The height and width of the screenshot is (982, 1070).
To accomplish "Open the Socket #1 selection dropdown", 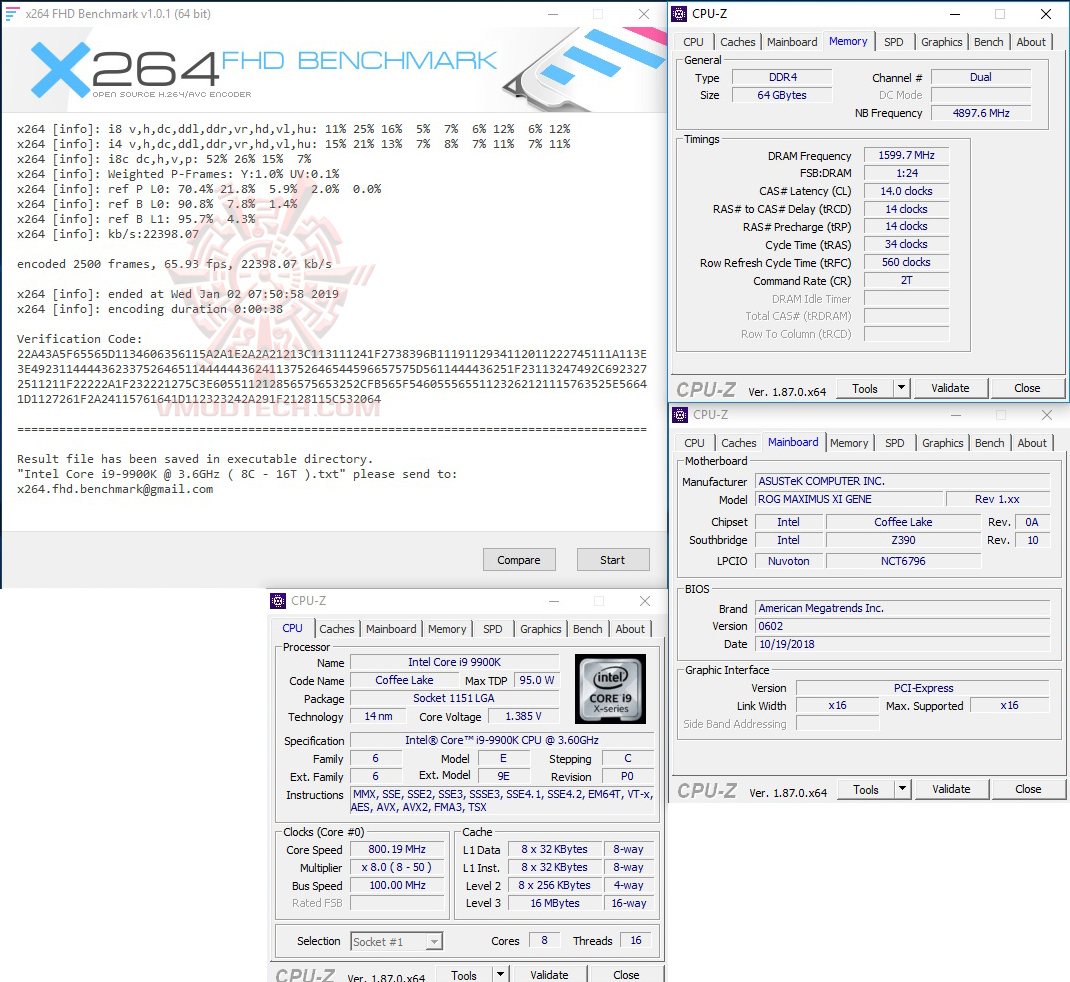I will (x=434, y=940).
